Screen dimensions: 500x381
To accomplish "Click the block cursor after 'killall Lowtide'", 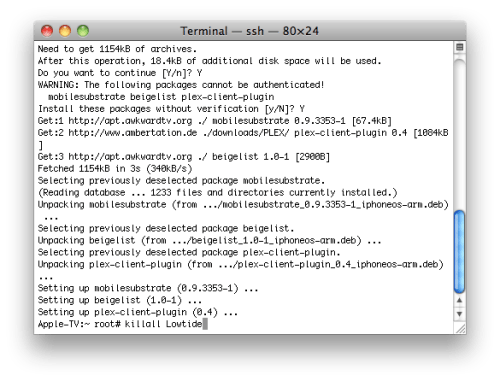I will click(205, 324).
